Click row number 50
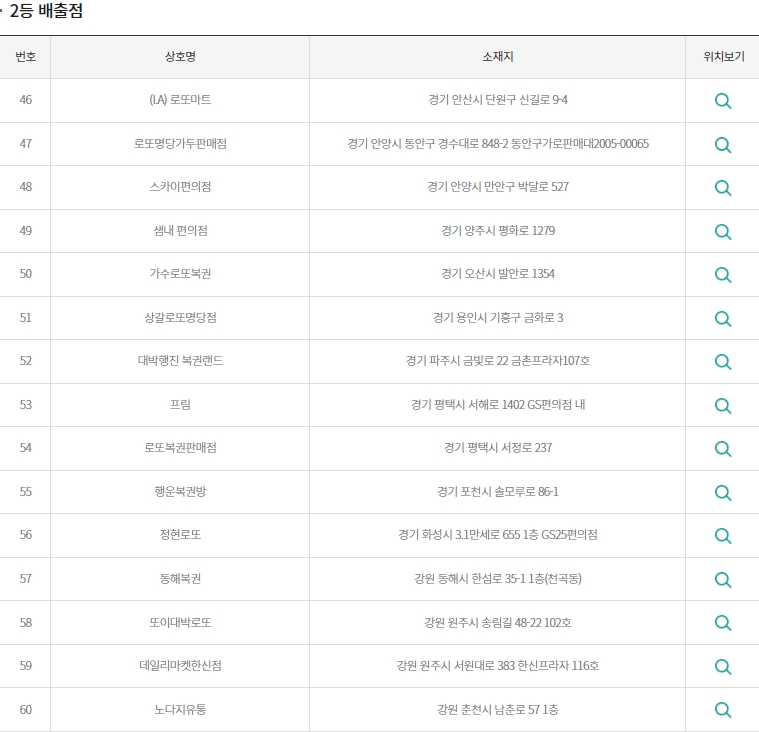 25,274
